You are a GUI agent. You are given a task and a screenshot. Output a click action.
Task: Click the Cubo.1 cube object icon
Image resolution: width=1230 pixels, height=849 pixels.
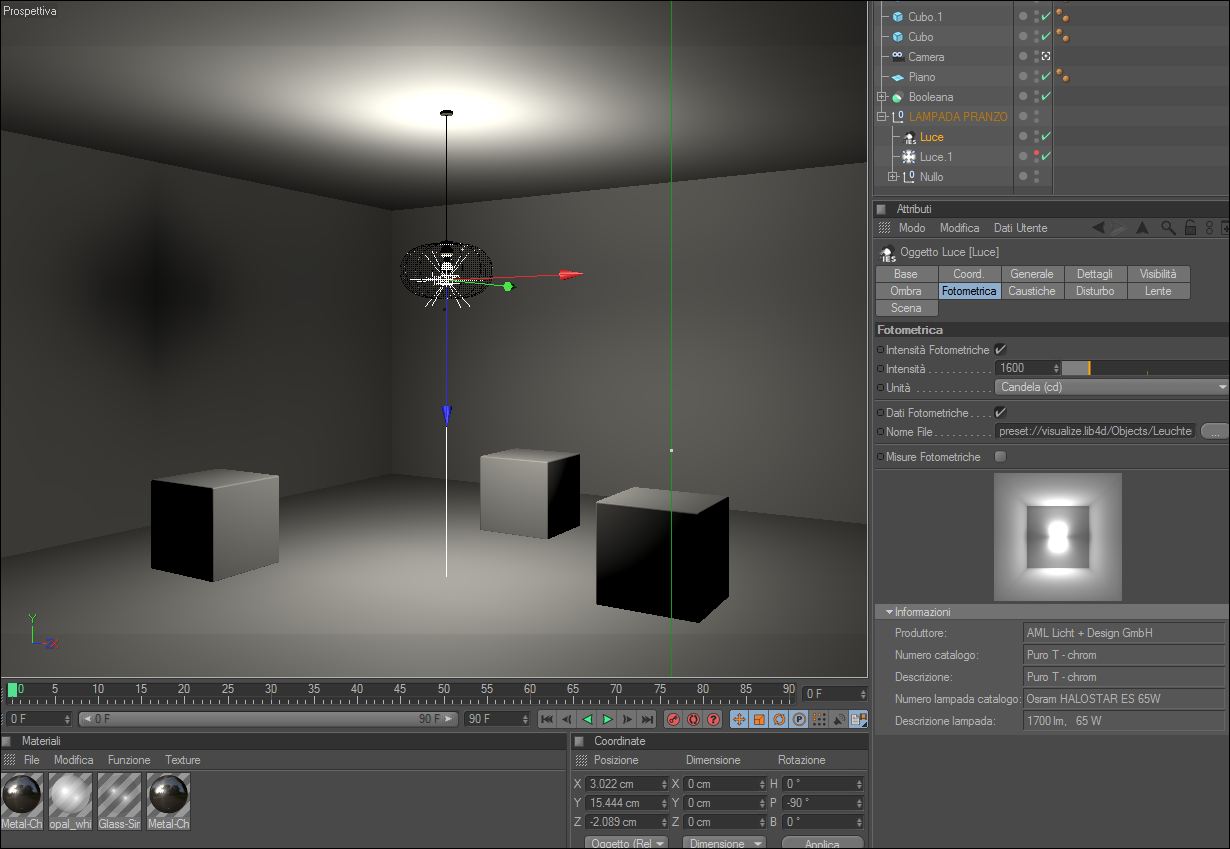(x=898, y=17)
